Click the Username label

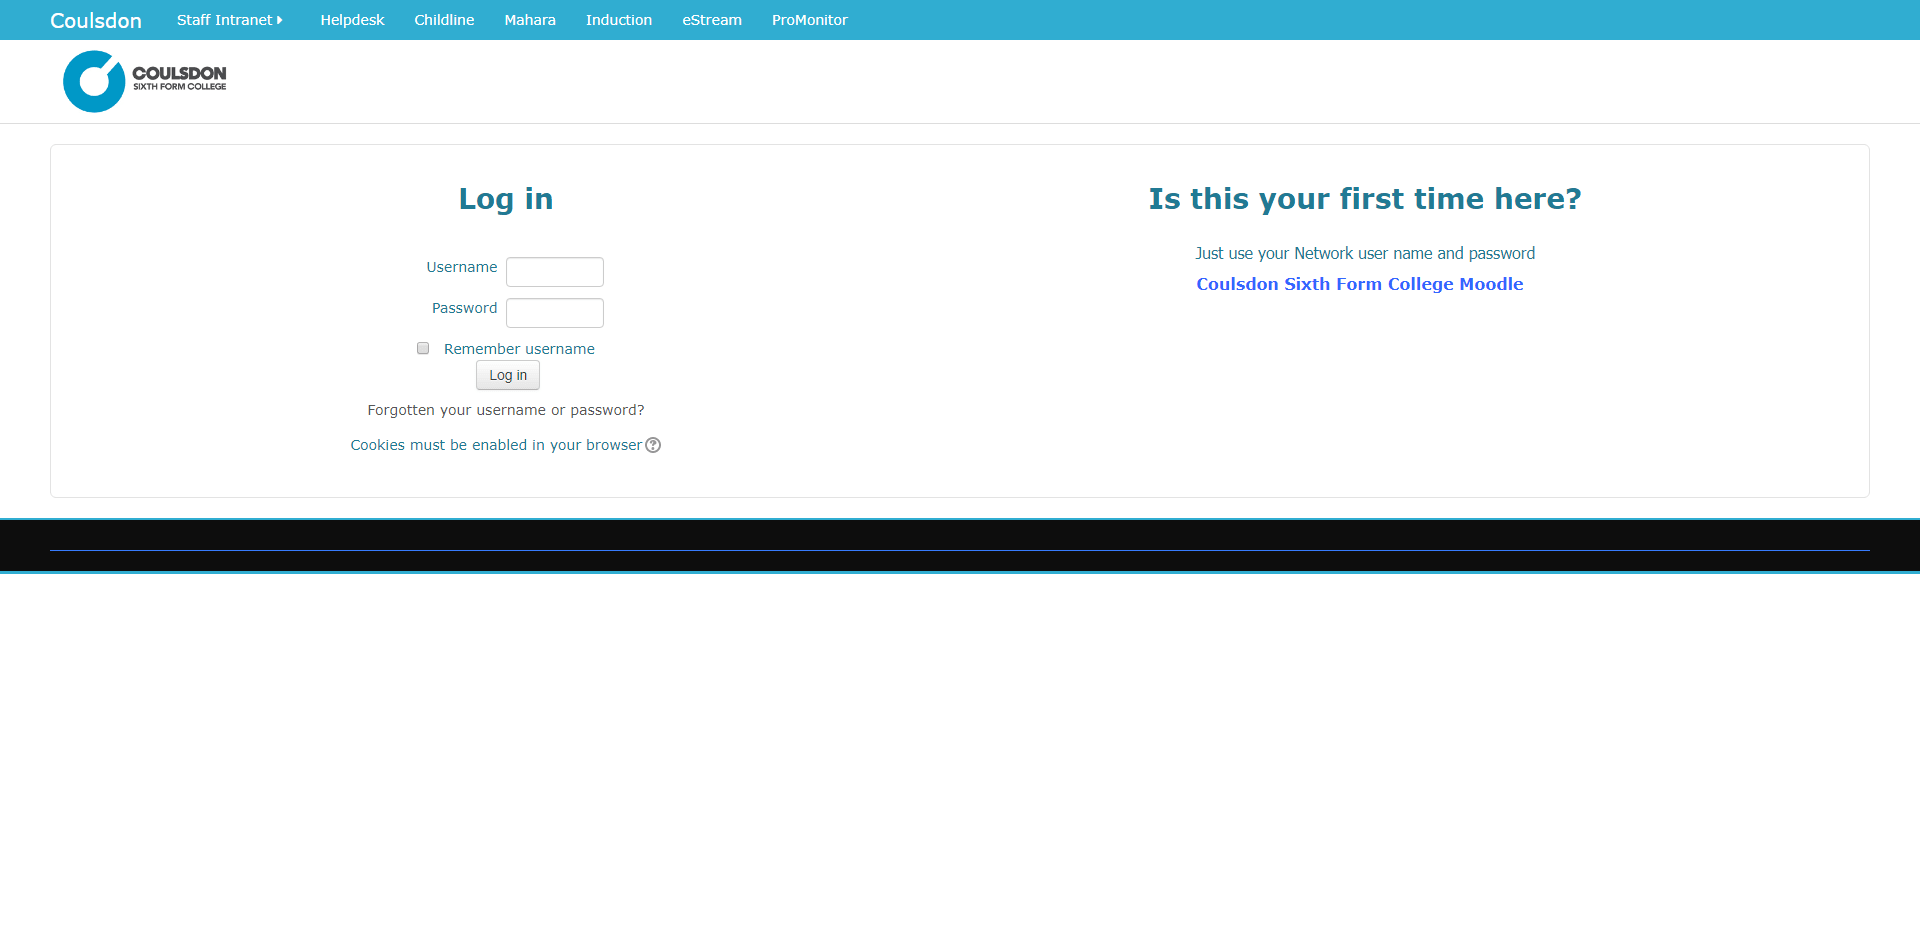coord(462,267)
